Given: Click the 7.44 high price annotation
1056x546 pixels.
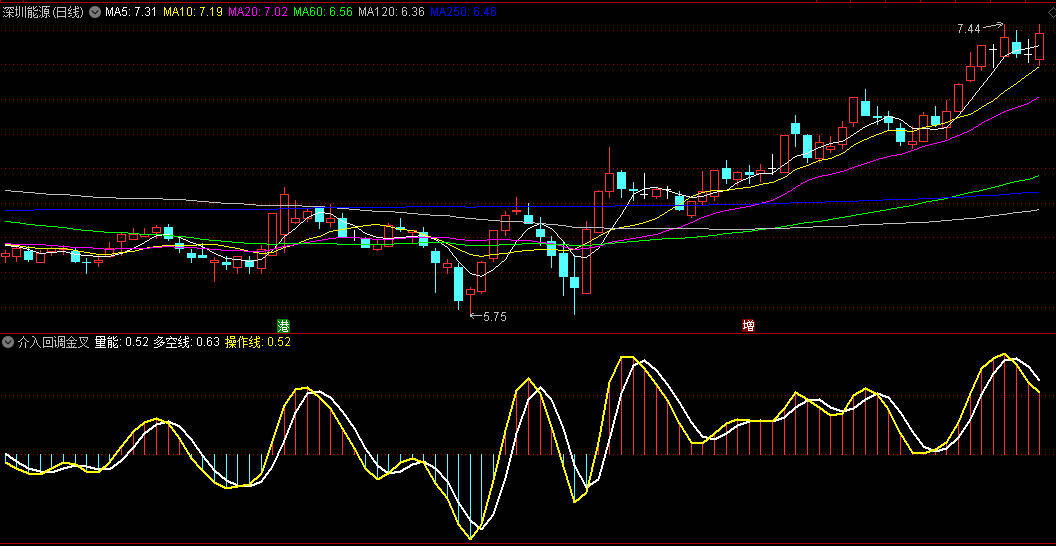Looking at the screenshot, I should point(969,30).
